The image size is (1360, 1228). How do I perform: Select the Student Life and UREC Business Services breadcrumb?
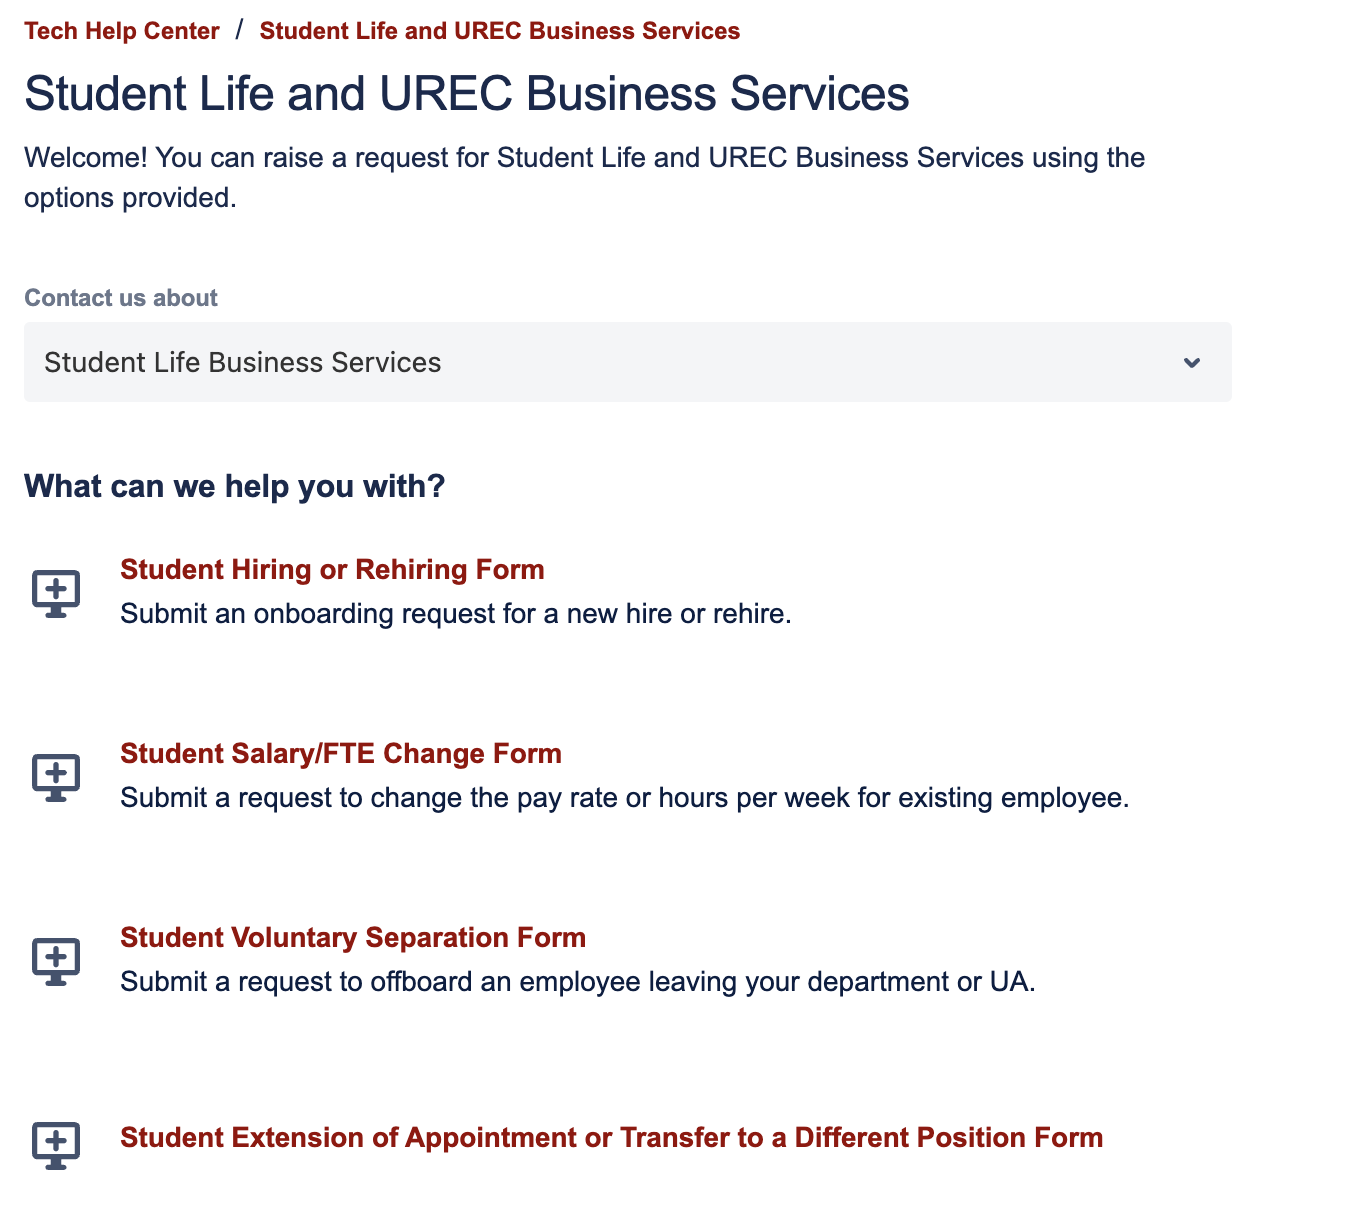499,30
